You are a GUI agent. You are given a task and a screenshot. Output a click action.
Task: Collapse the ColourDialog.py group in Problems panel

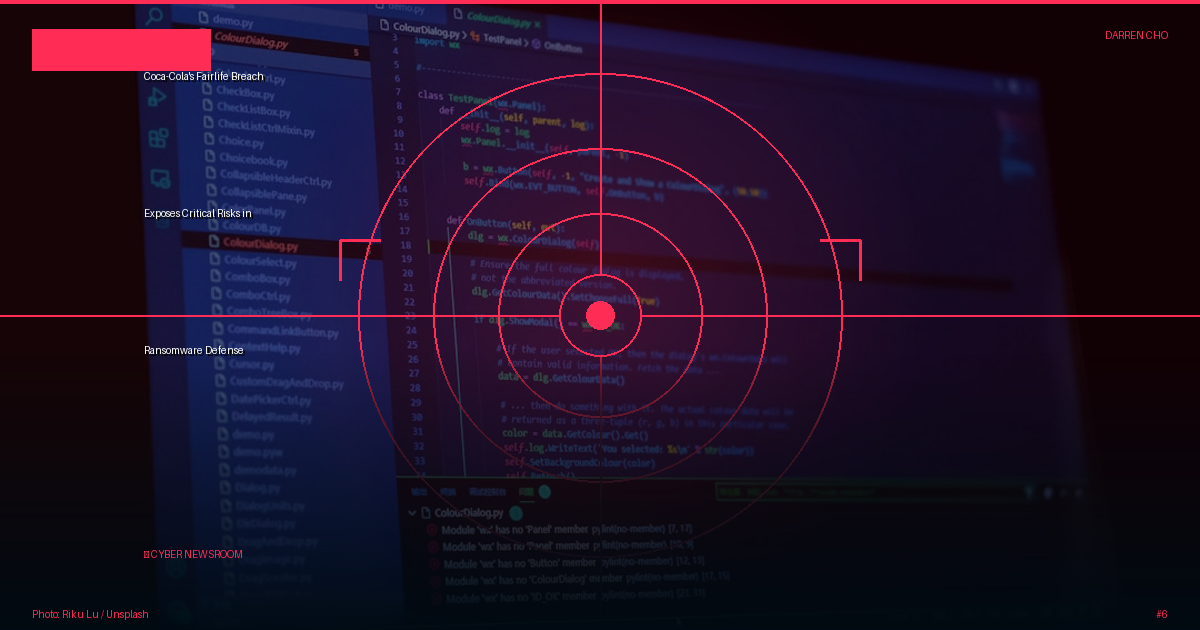click(413, 513)
